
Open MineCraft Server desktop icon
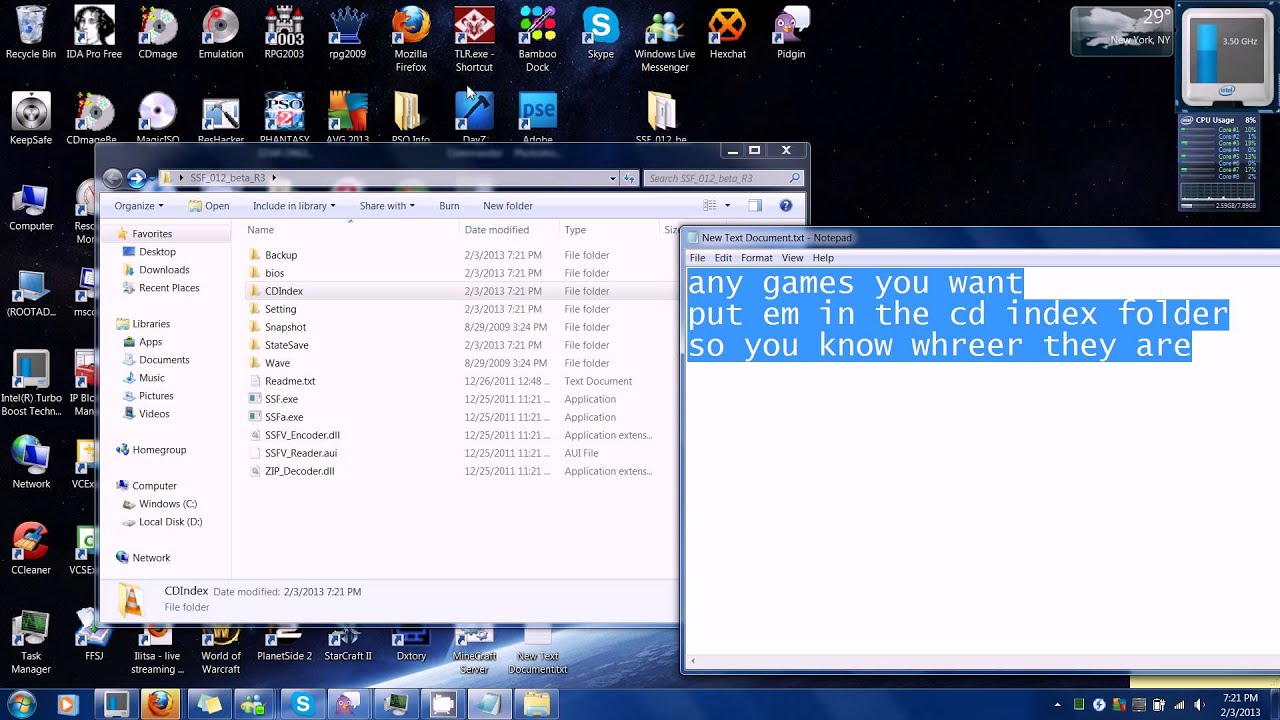pos(474,650)
